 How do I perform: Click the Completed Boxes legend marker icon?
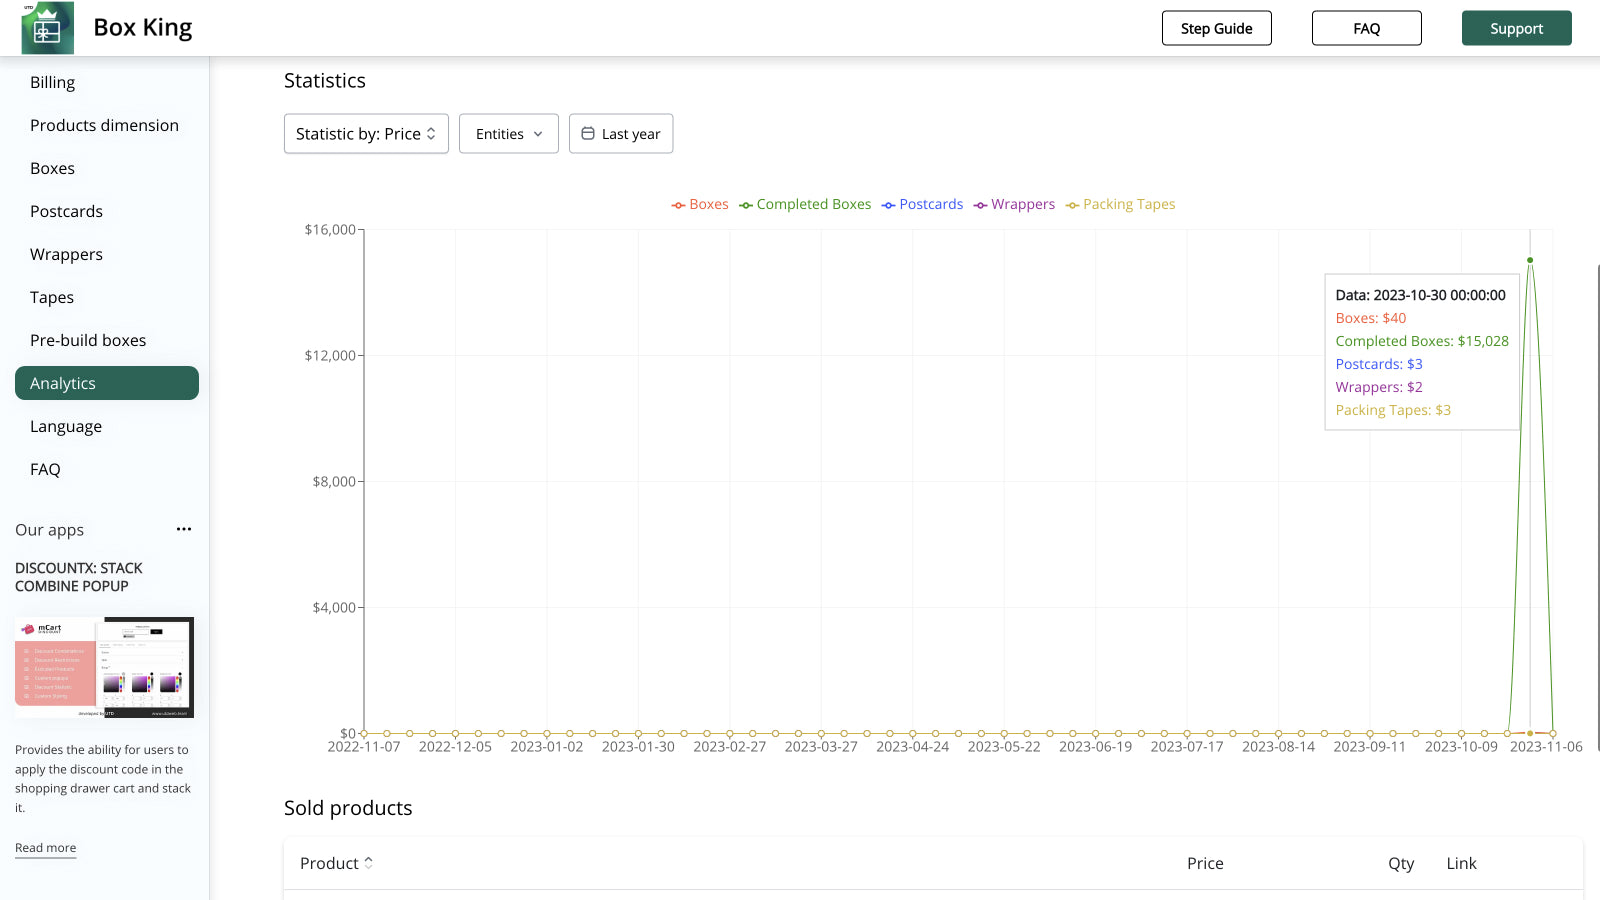(745, 204)
